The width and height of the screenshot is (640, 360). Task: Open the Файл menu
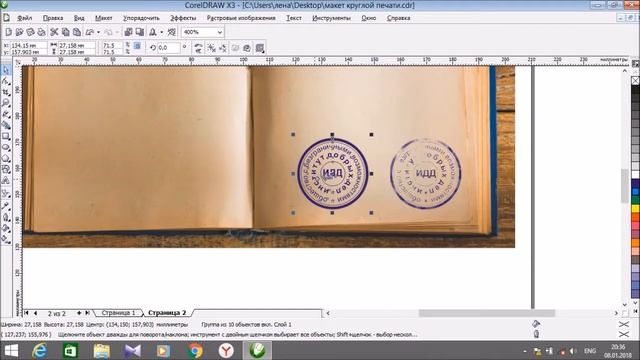(24, 18)
